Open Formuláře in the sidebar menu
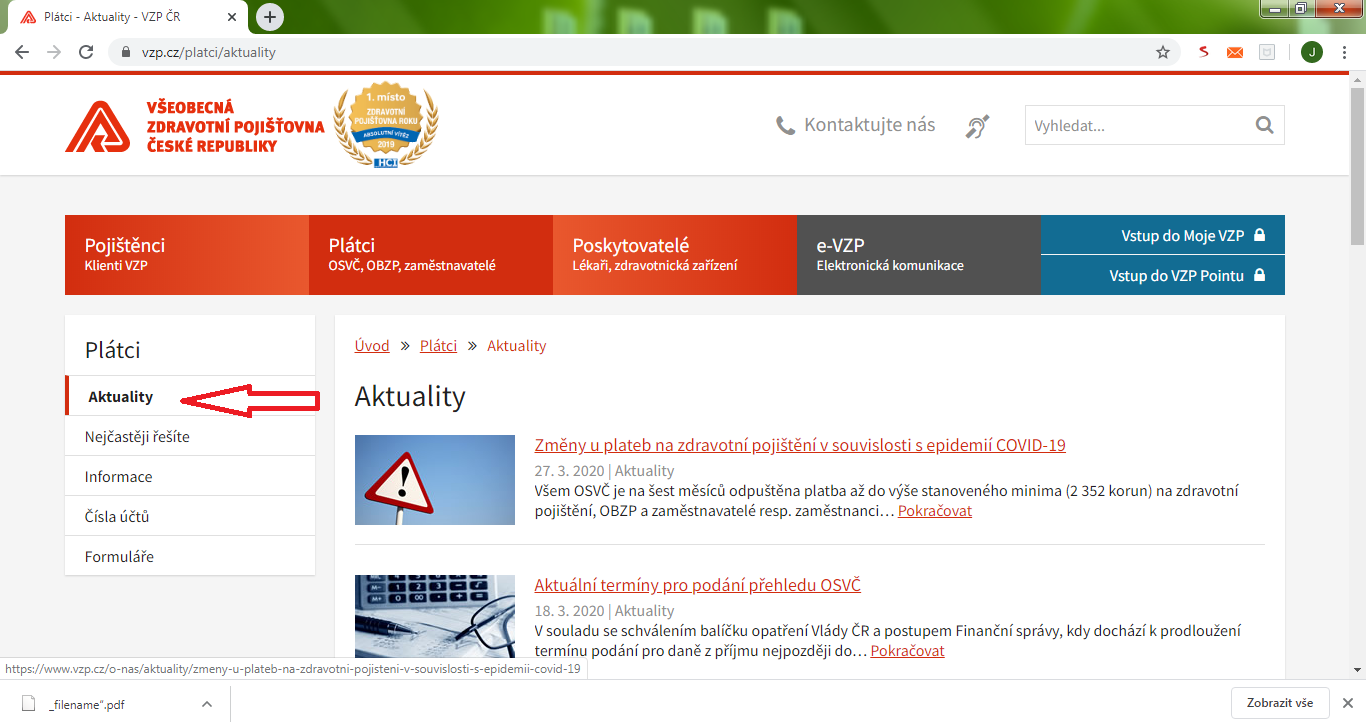1366x728 pixels. [119, 557]
